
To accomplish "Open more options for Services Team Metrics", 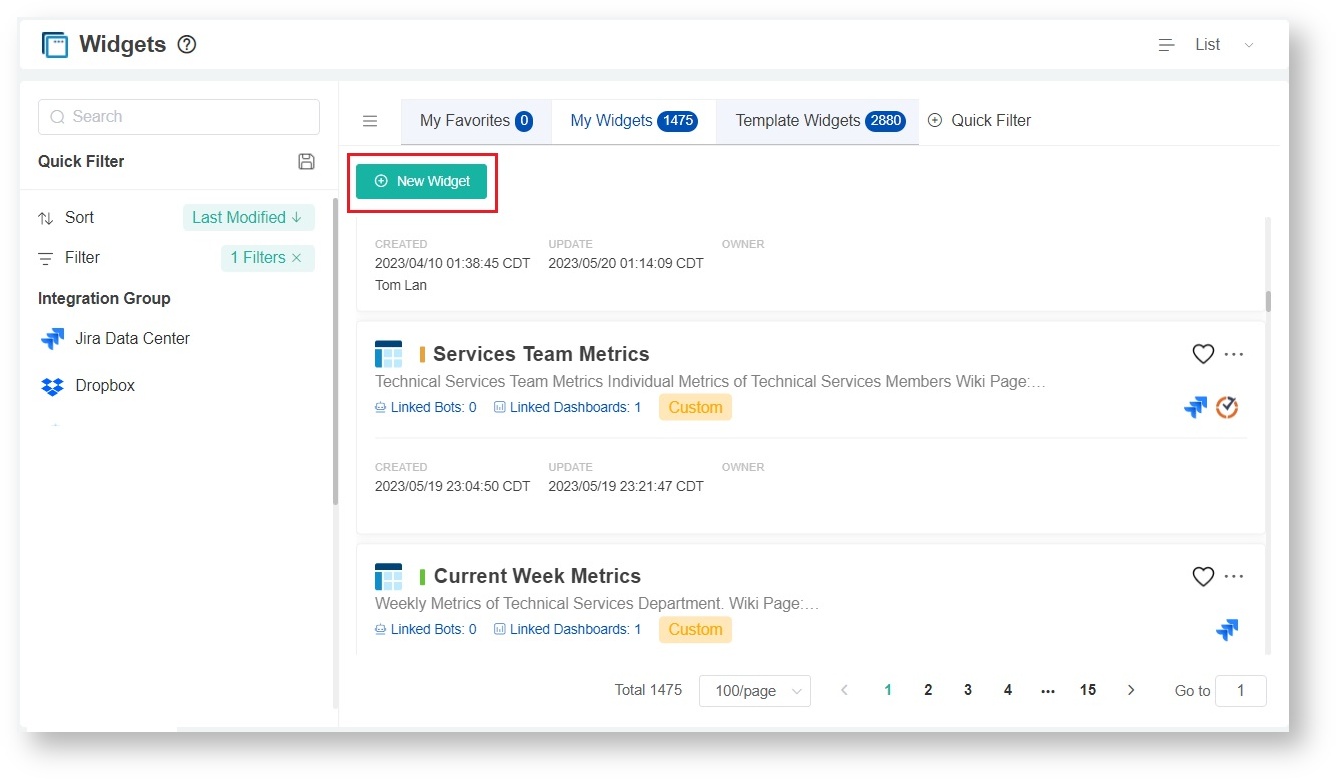I will (1234, 354).
